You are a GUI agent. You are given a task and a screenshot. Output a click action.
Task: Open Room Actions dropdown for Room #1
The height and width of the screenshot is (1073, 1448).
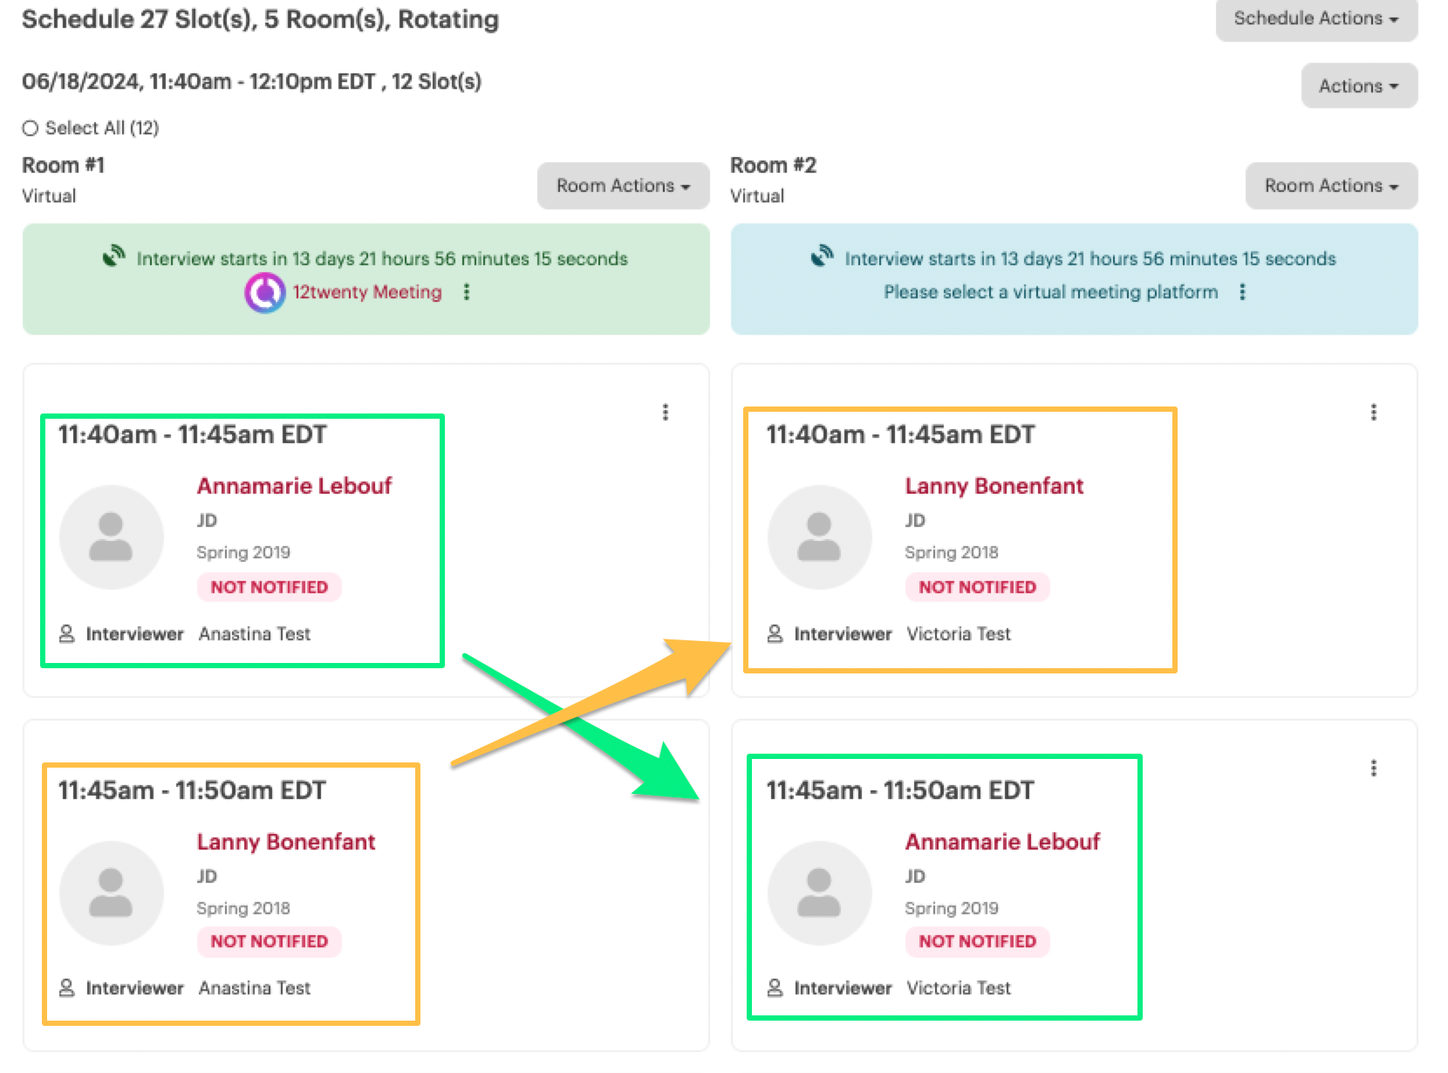(623, 186)
